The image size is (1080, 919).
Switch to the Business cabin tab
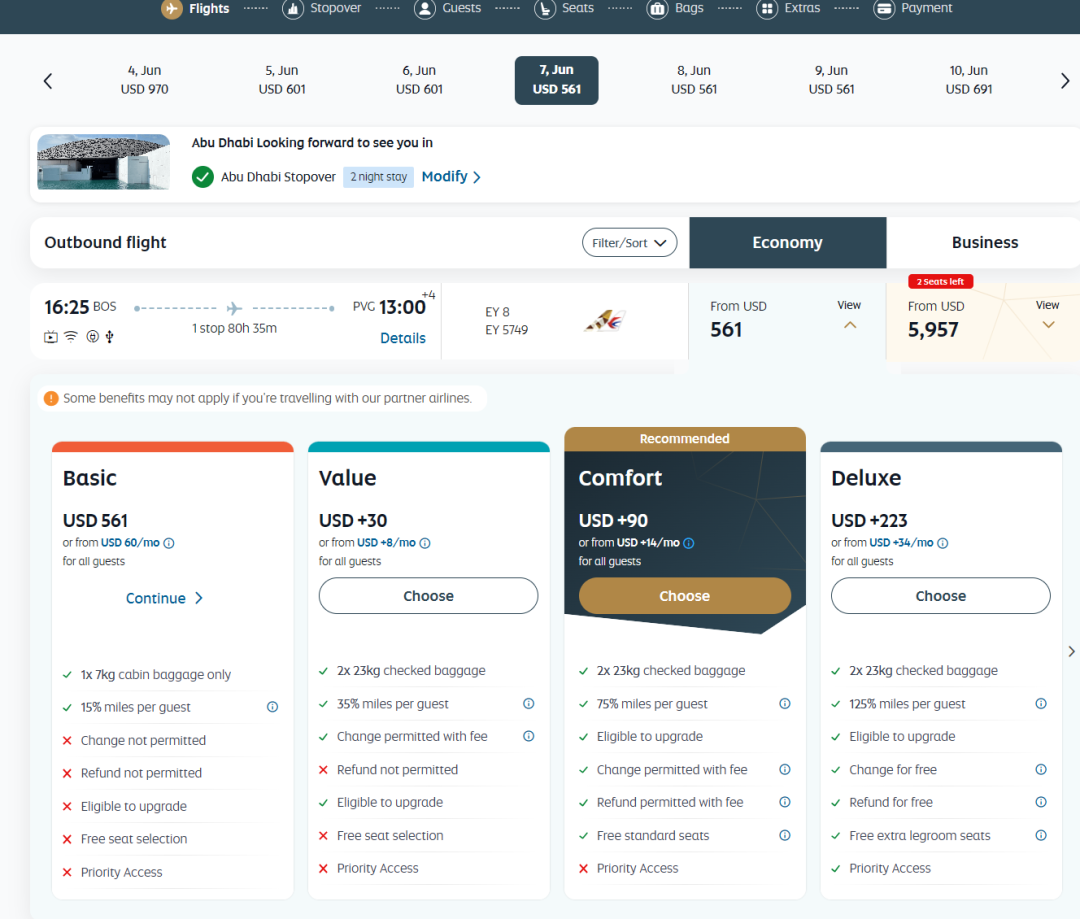point(984,243)
